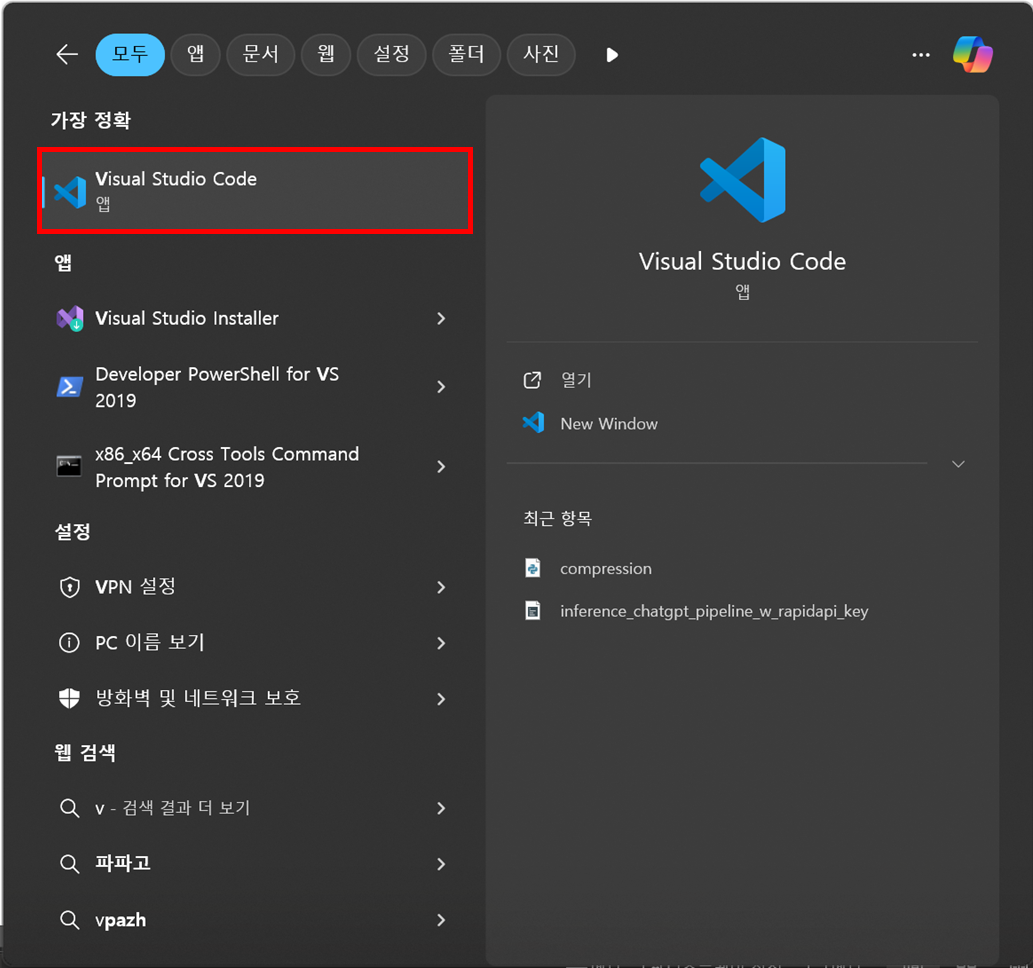Expand the vpazh web search chevron

pos(441,920)
